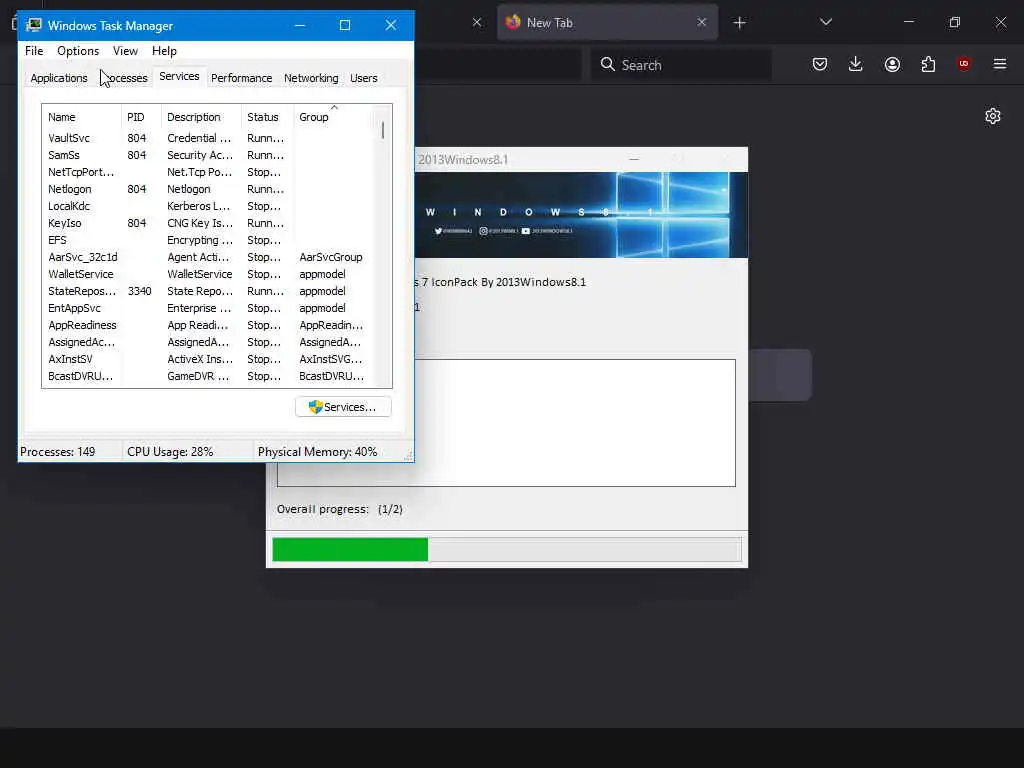The width and height of the screenshot is (1024, 768).
Task: Switch to Services tab
Action: click(179, 76)
